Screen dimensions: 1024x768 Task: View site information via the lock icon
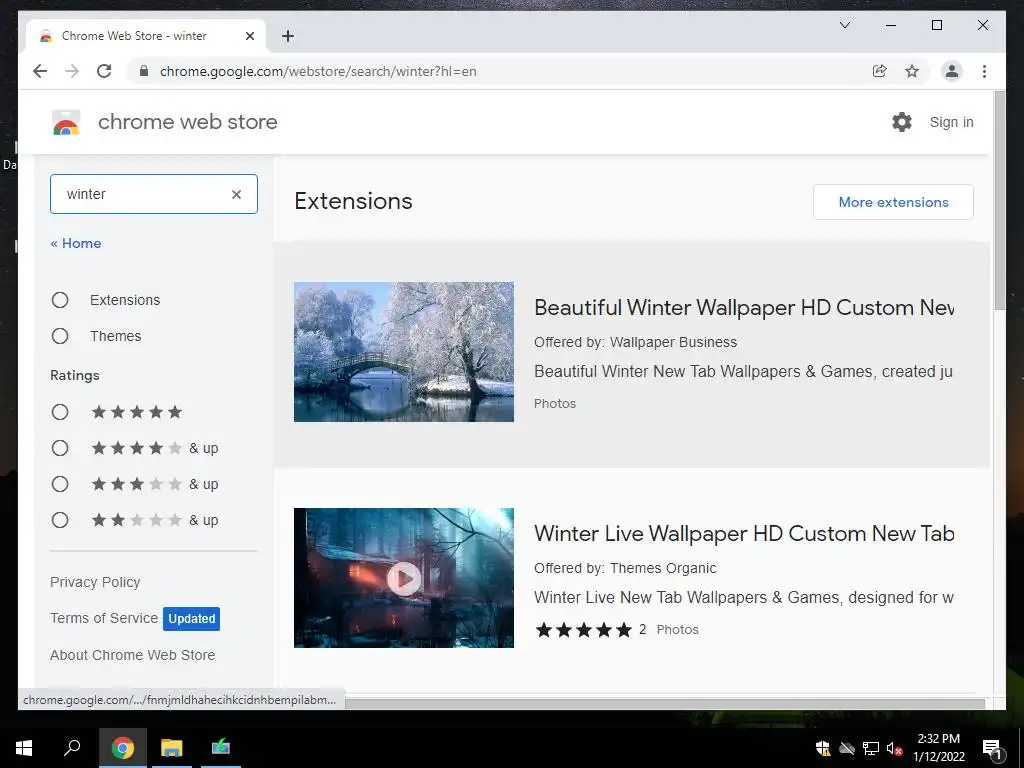click(144, 71)
